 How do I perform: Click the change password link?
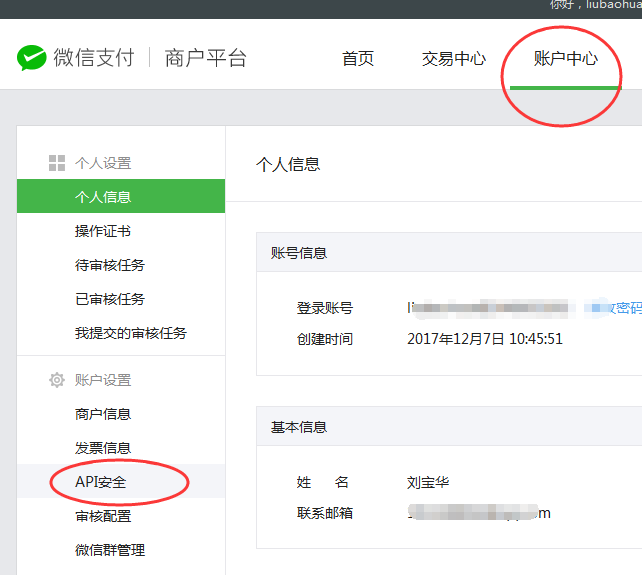pos(618,308)
